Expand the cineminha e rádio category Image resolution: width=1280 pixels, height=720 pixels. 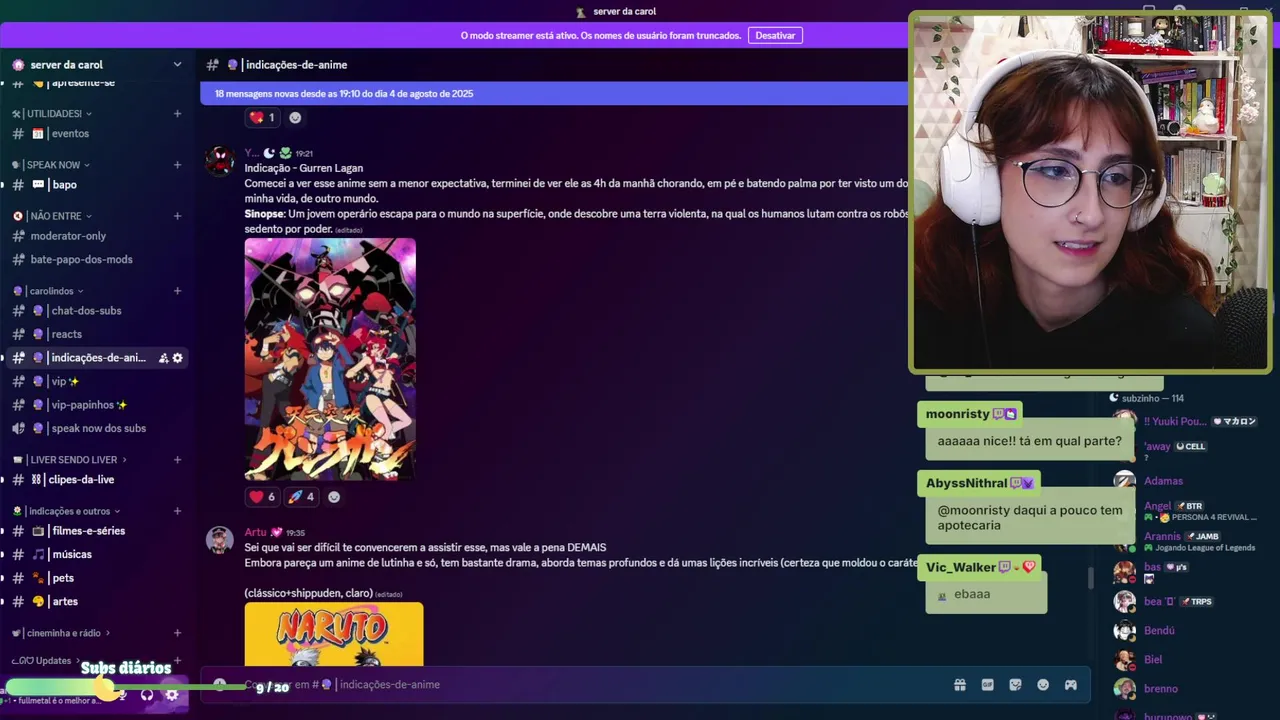[61, 633]
